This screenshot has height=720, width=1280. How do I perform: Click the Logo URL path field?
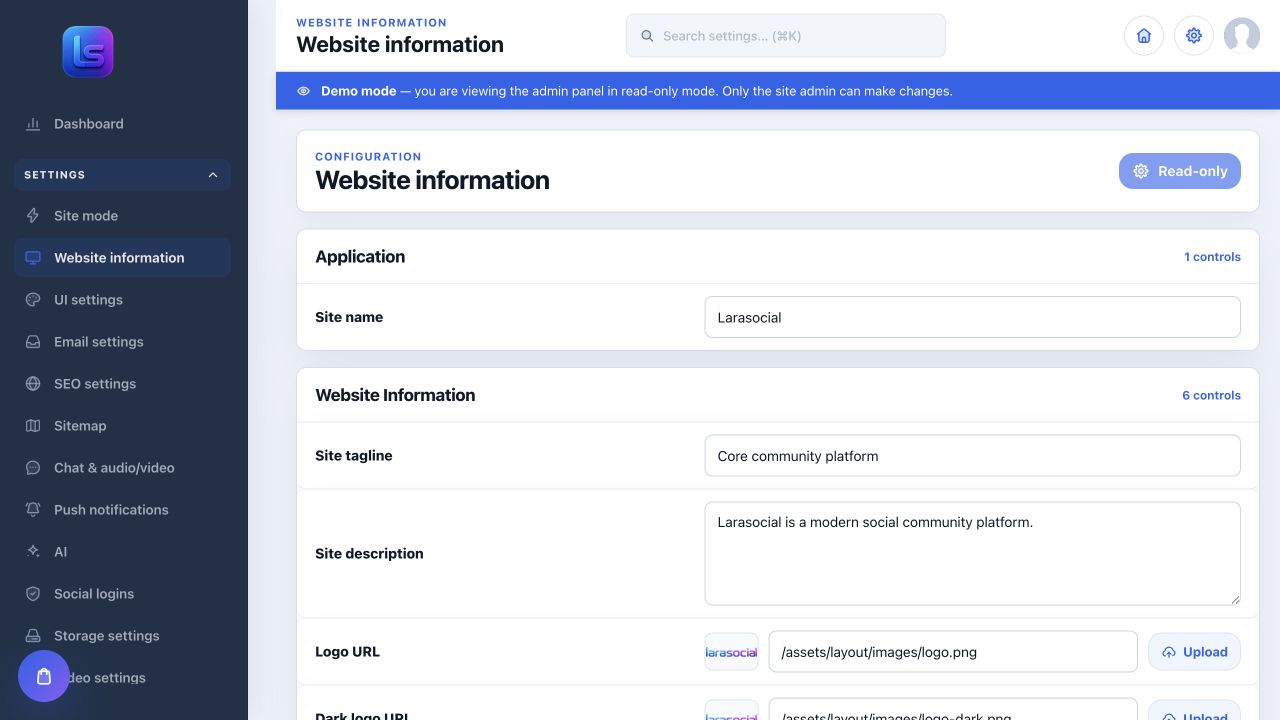pos(953,652)
